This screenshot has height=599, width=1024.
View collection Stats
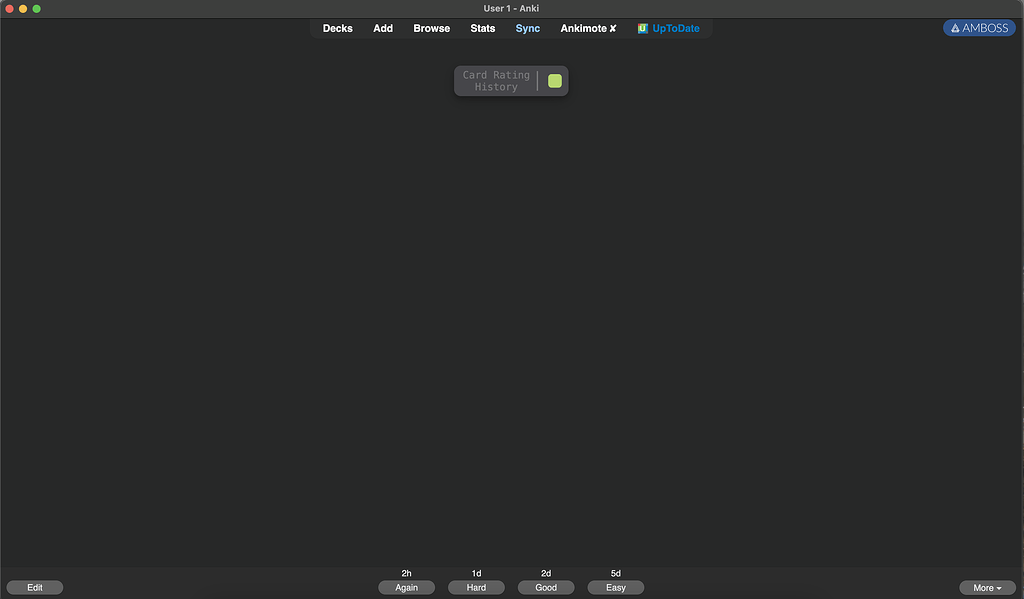pos(482,28)
